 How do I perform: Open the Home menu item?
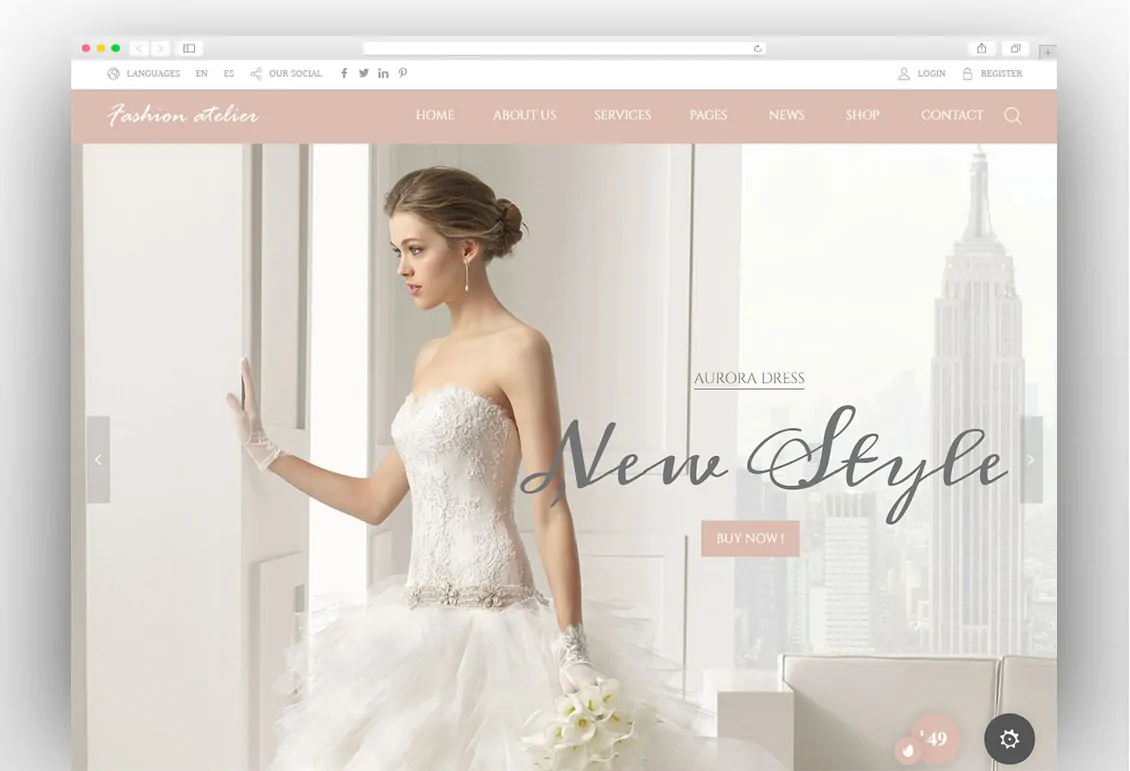coord(435,115)
